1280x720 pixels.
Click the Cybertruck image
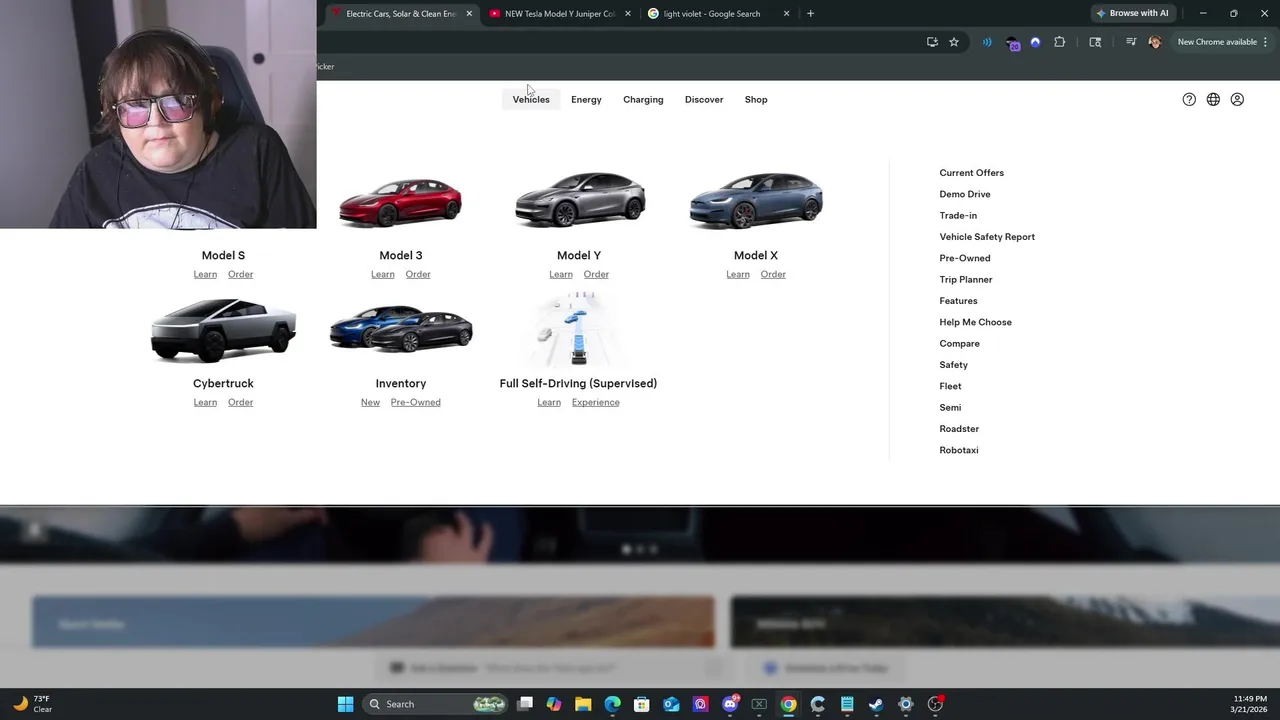(223, 330)
